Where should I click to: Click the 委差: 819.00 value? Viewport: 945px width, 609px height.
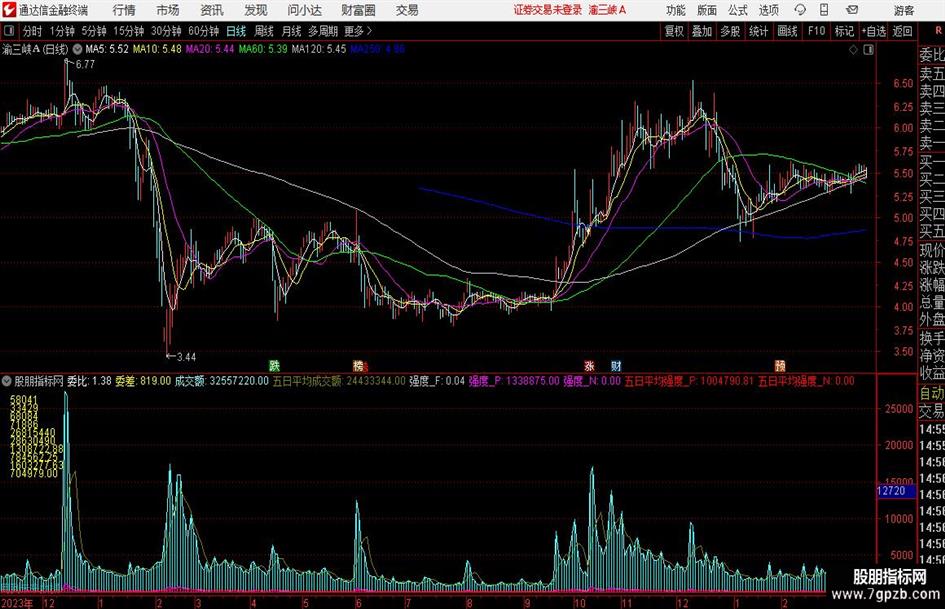point(143,381)
